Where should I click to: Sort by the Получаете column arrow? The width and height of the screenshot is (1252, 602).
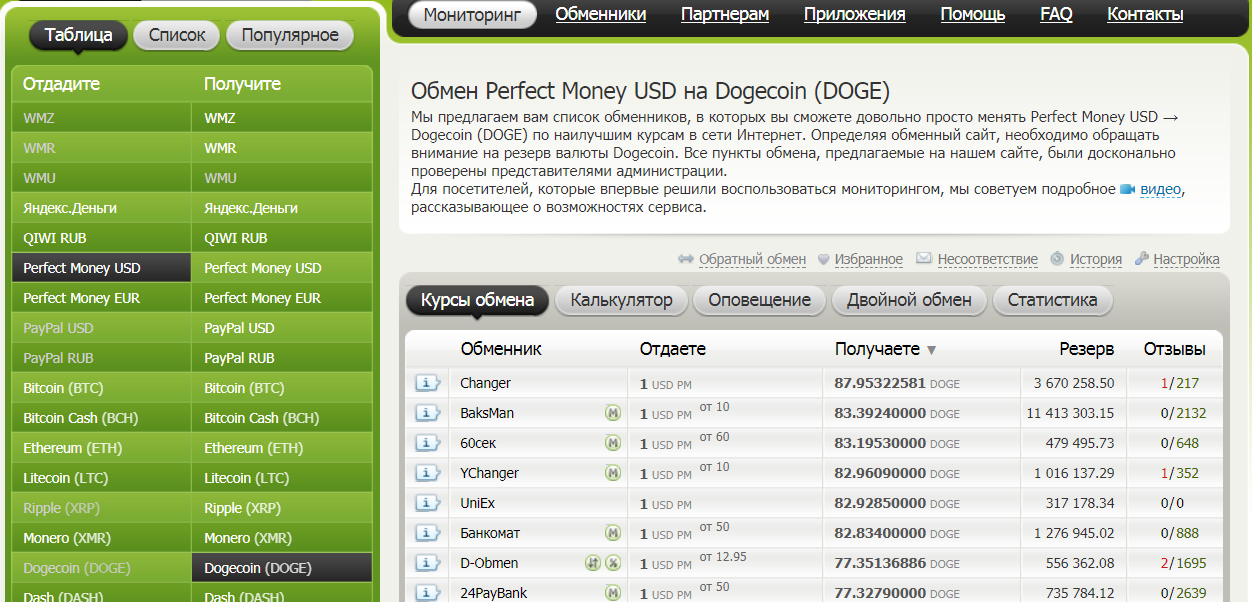931,350
